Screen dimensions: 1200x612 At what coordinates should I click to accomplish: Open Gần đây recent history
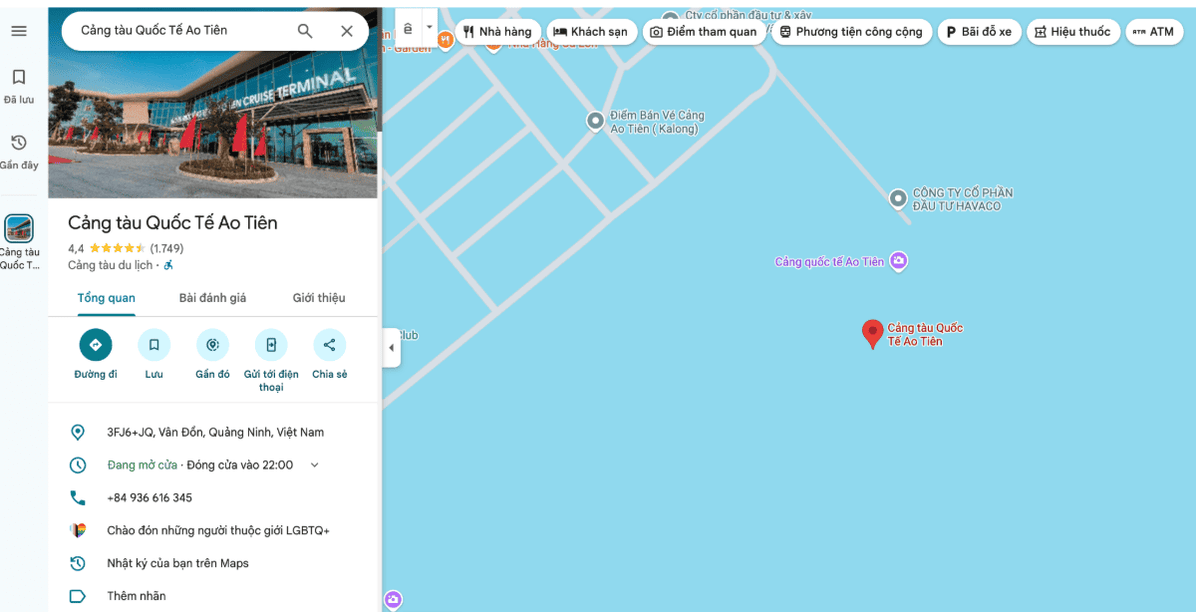point(19,152)
